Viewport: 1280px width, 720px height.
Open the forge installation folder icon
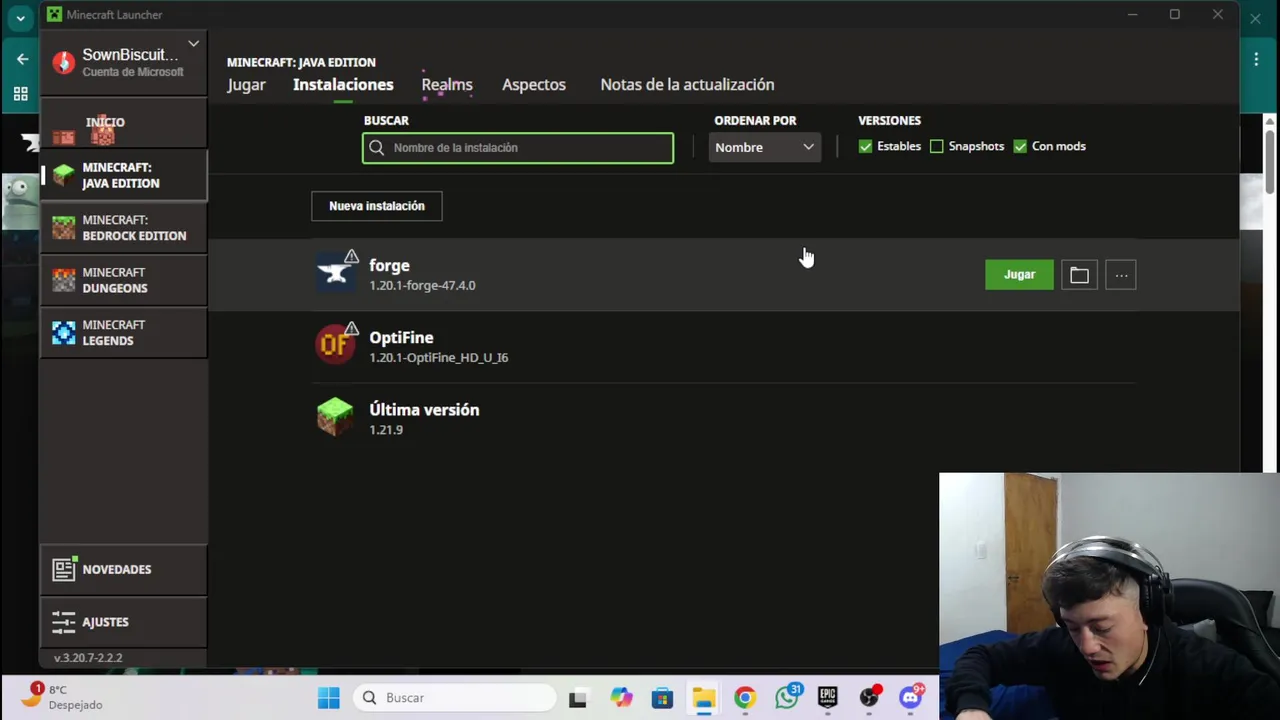[x=1079, y=275]
